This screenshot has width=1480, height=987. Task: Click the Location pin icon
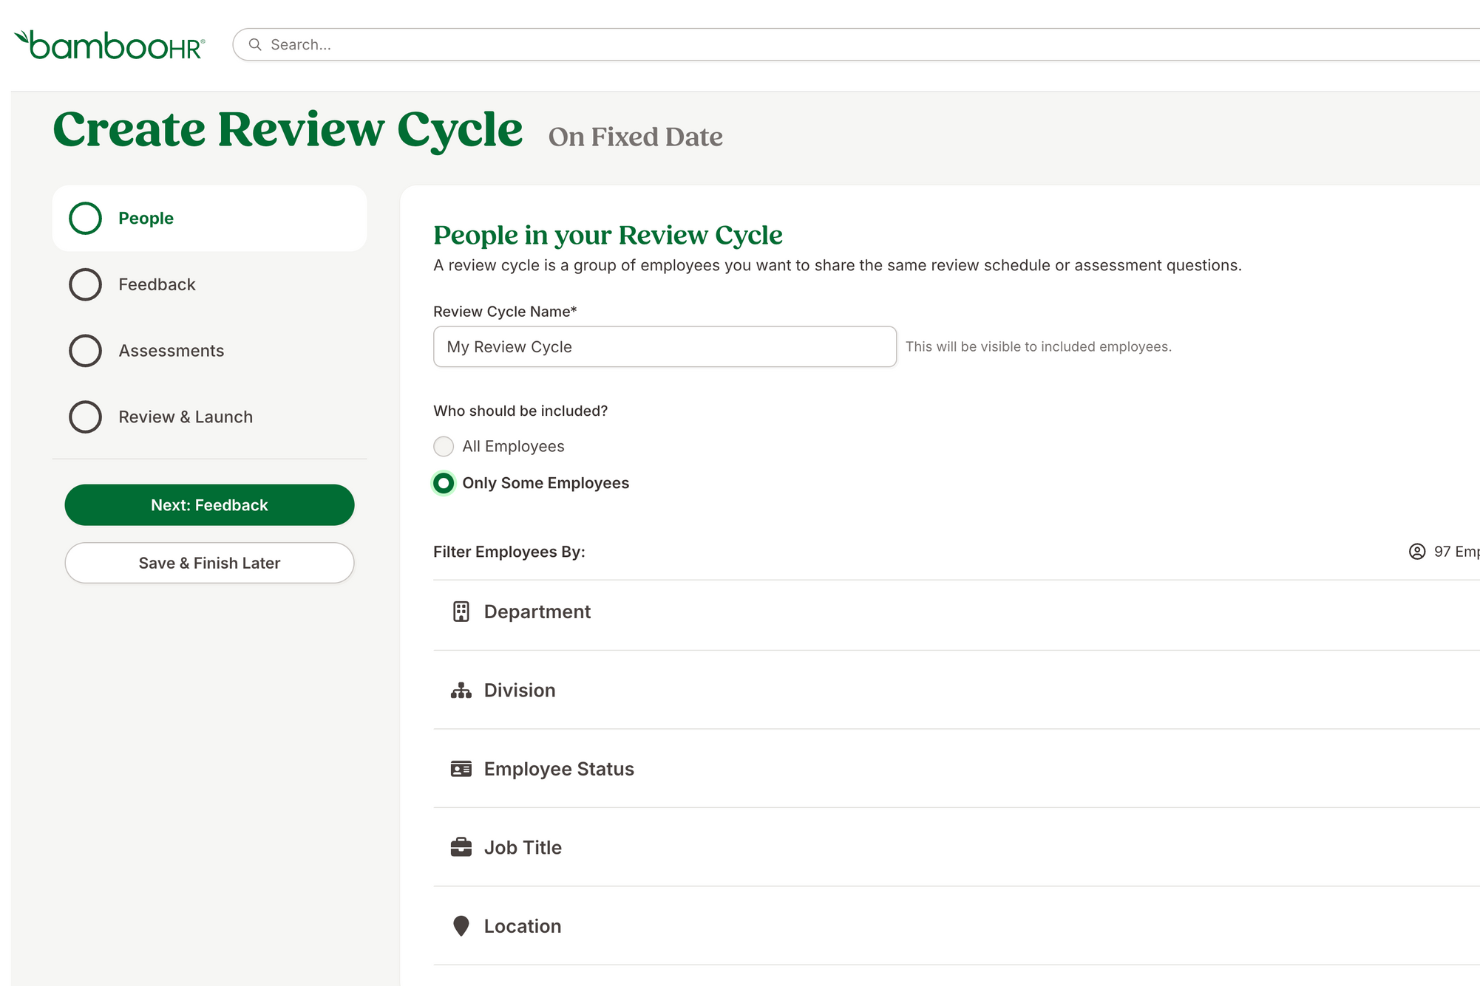click(461, 926)
